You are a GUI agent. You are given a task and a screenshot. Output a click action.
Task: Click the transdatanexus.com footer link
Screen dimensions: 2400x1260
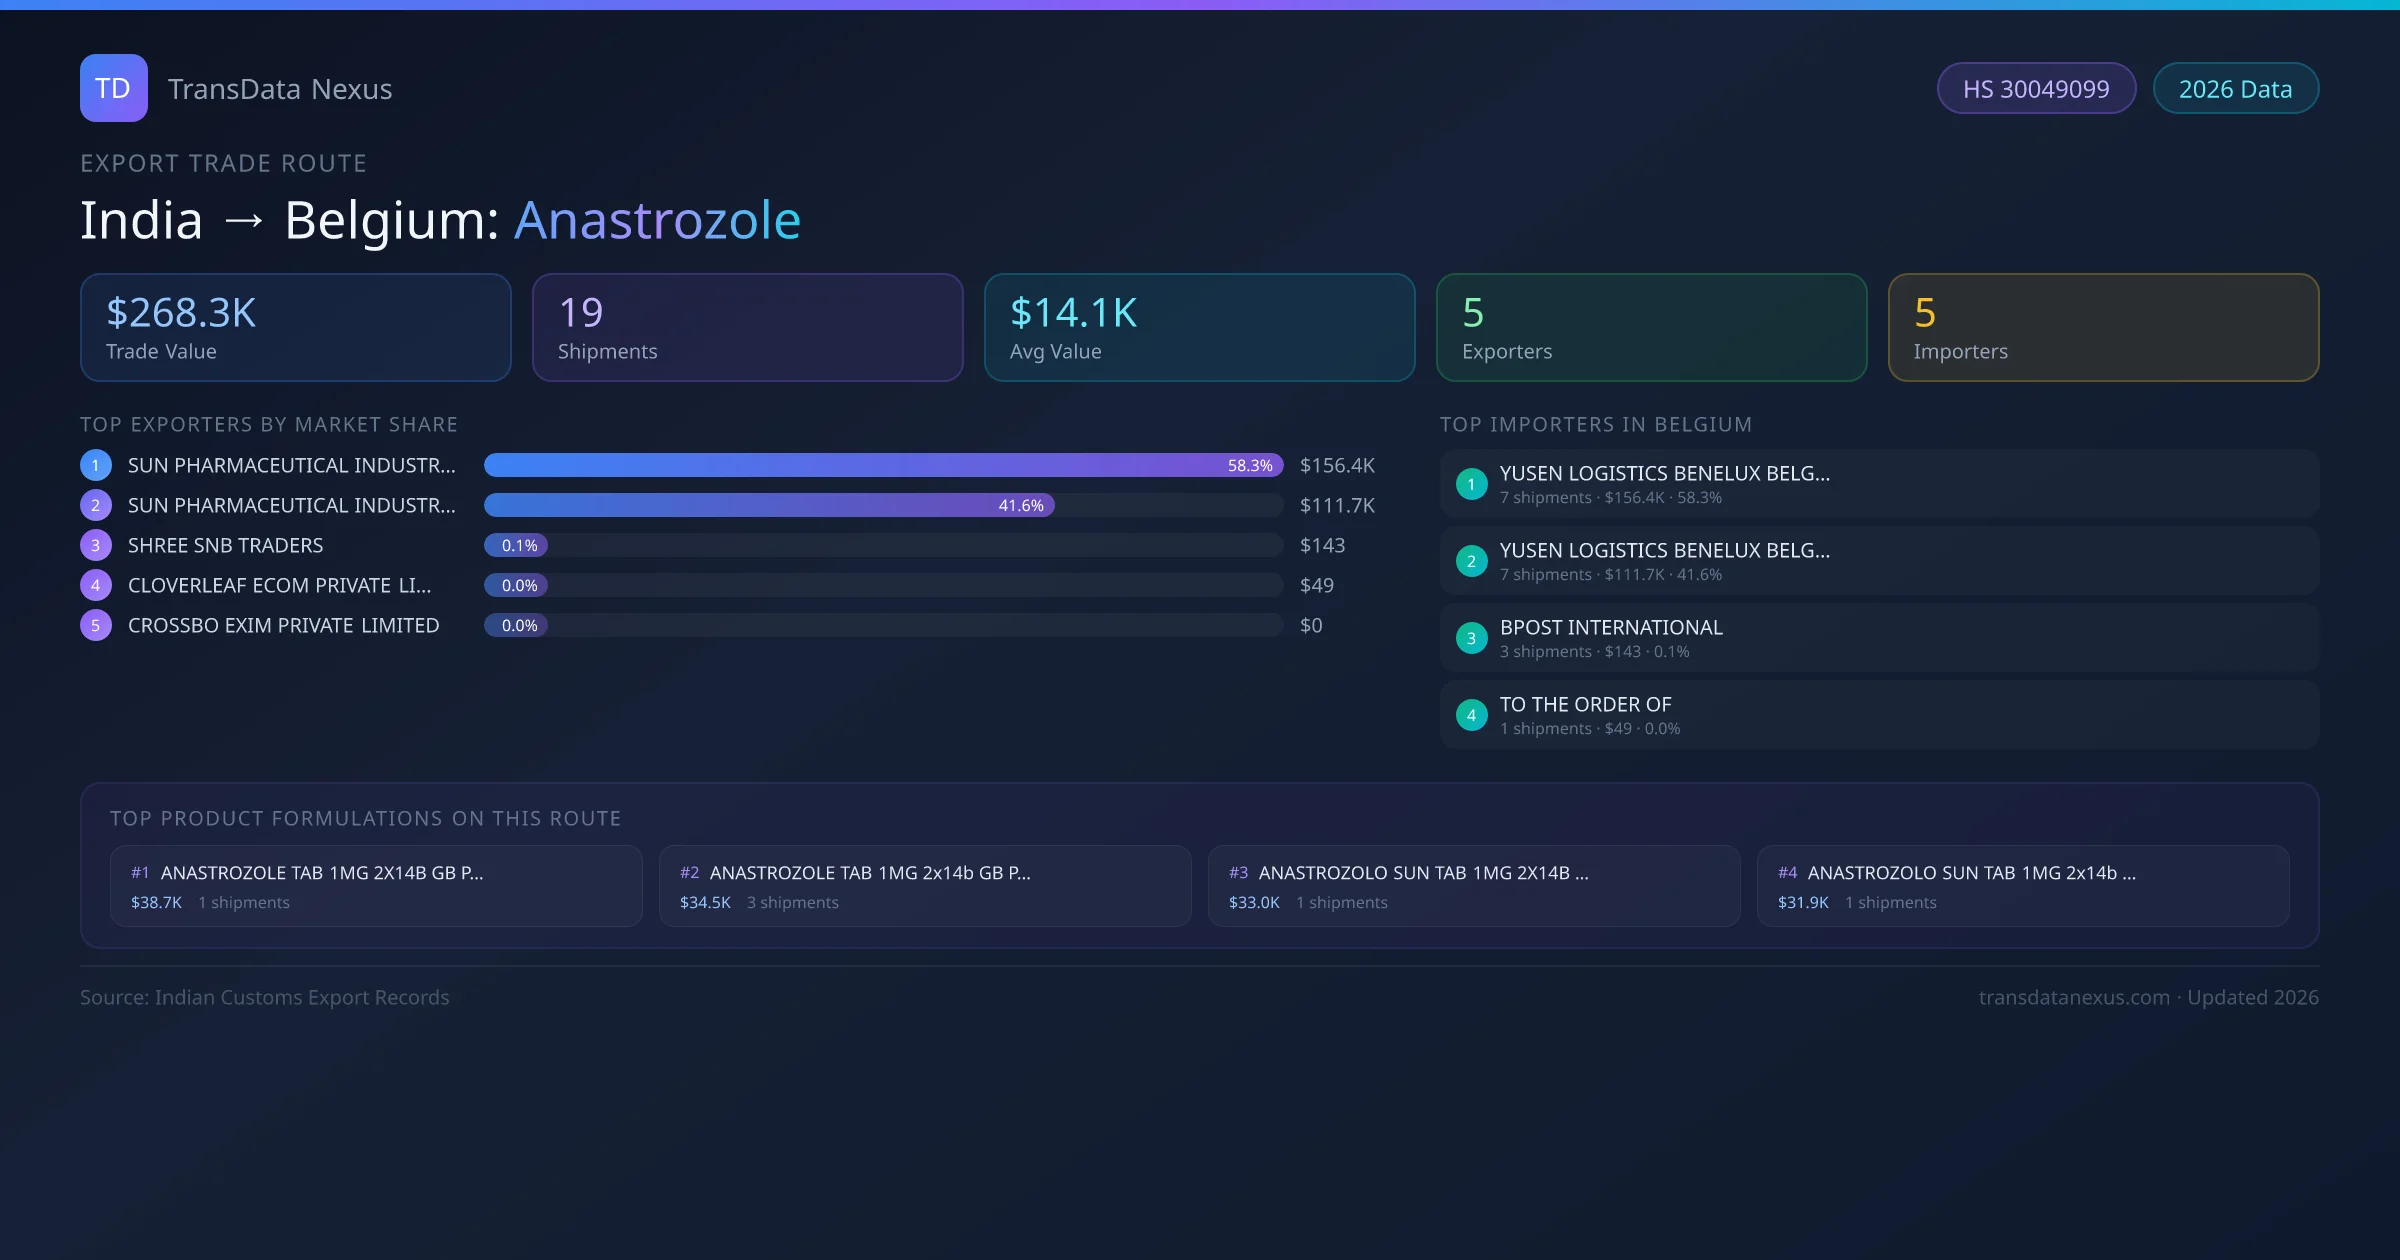coord(2073,997)
